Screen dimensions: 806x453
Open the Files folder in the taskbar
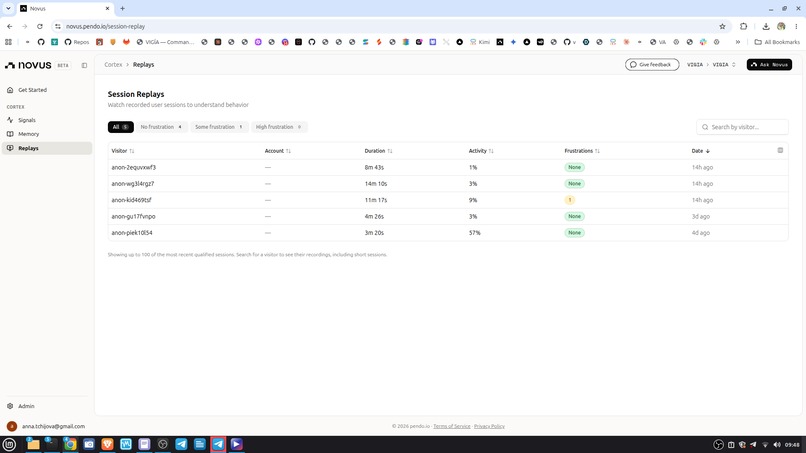(33, 444)
